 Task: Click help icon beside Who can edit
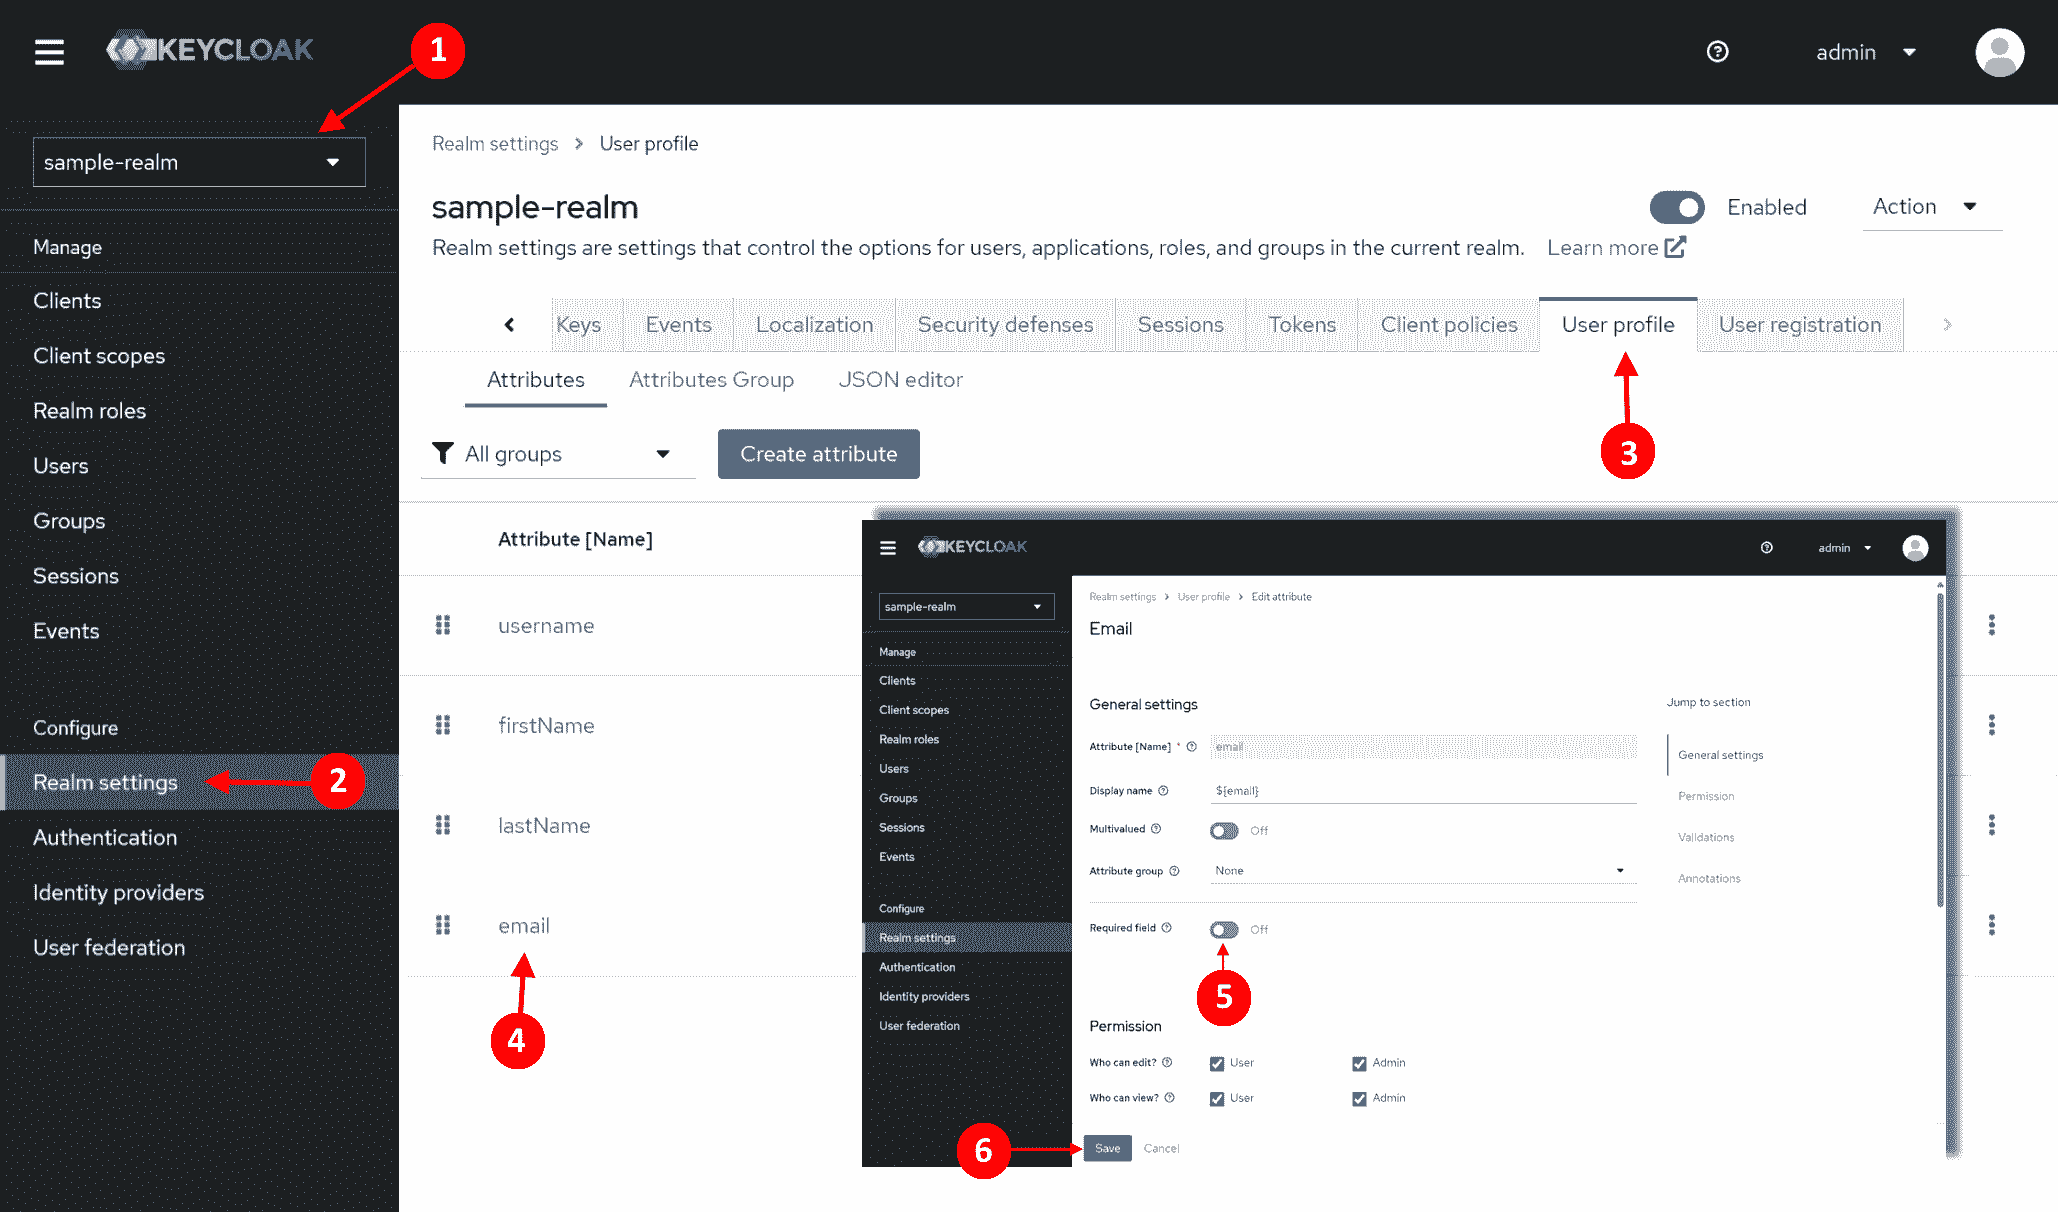click(x=1167, y=1063)
